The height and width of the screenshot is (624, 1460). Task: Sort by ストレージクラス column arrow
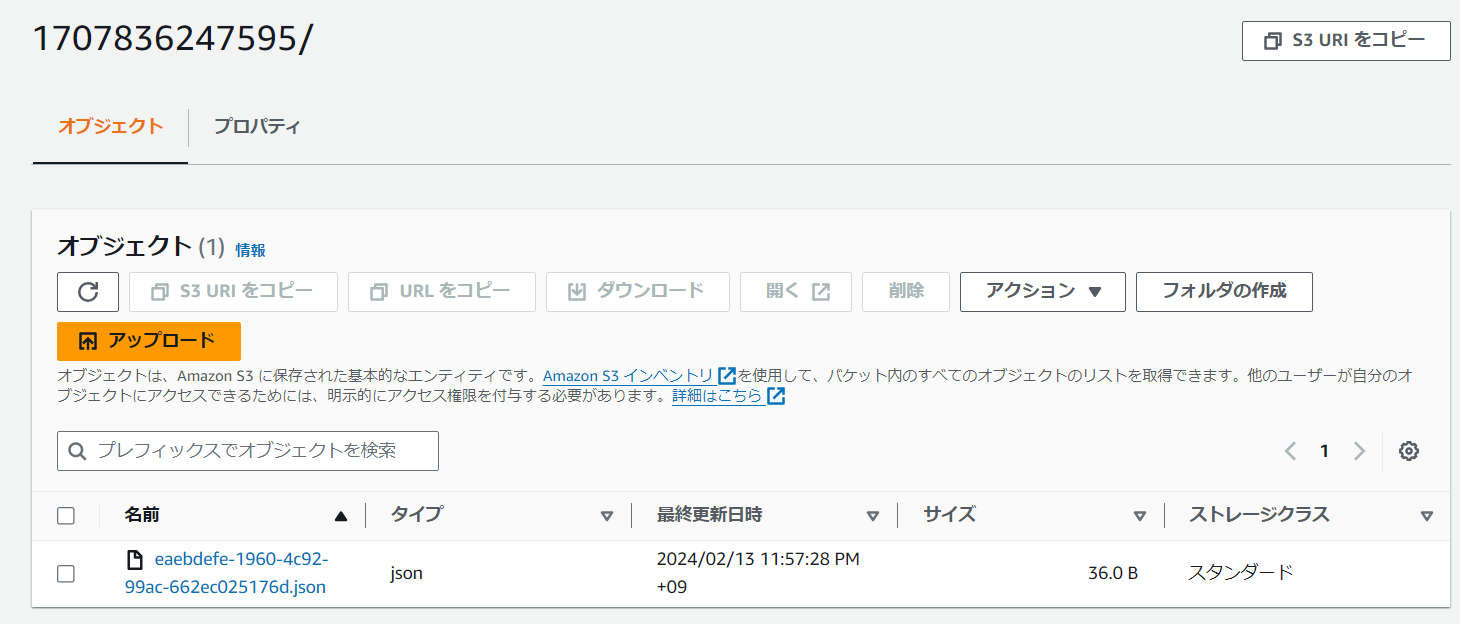tap(1426, 516)
